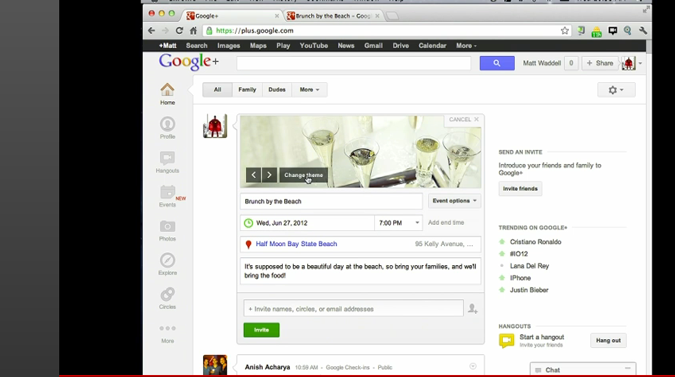Click the Google+ search field
The height and width of the screenshot is (377, 675).
click(353, 63)
